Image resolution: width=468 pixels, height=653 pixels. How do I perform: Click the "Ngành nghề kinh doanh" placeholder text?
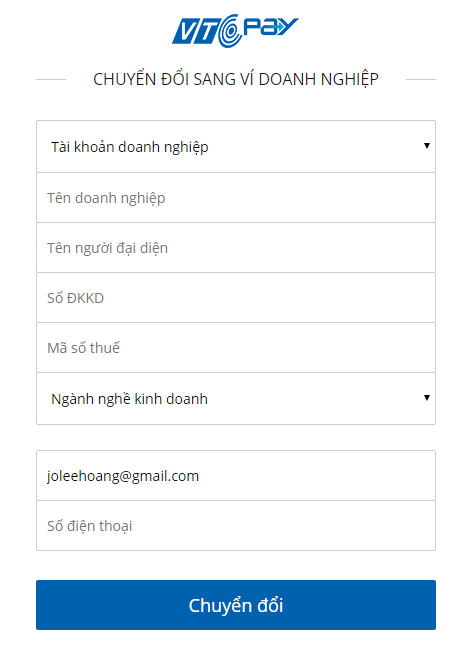(129, 399)
